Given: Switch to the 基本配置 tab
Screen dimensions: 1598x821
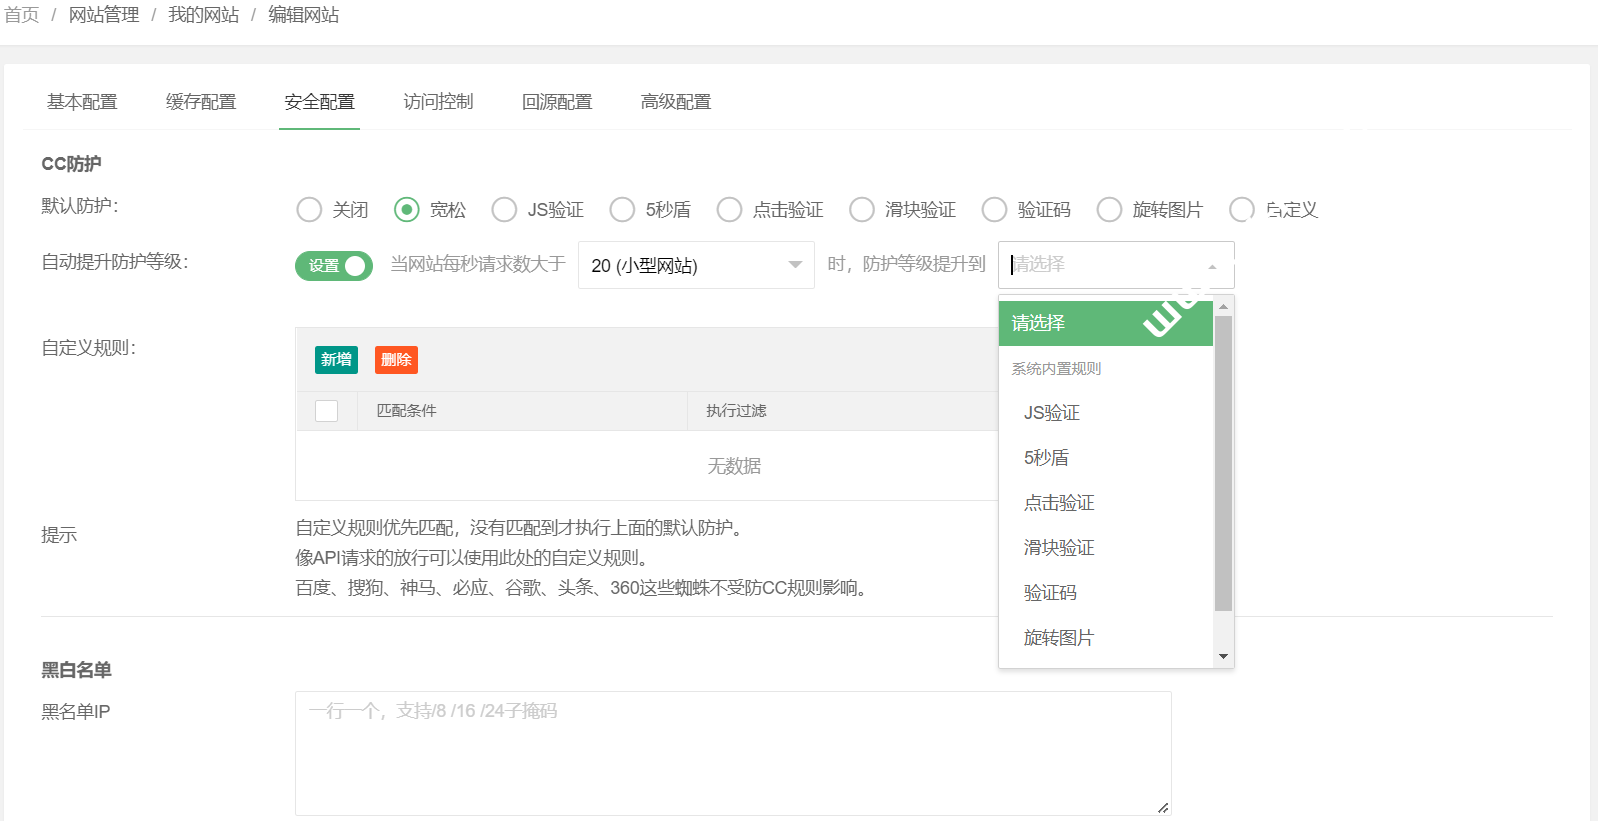Looking at the screenshot, I should (82, 102).
